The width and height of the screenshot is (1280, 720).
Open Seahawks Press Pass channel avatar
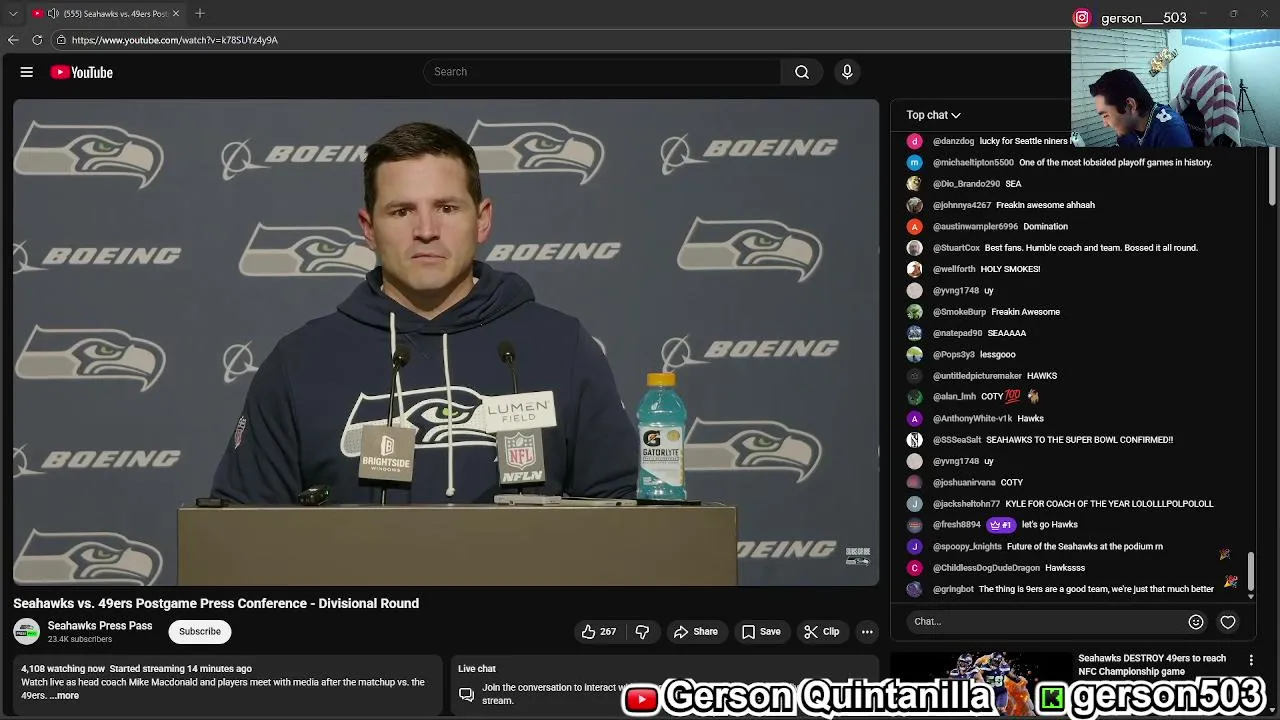[27, 632]
